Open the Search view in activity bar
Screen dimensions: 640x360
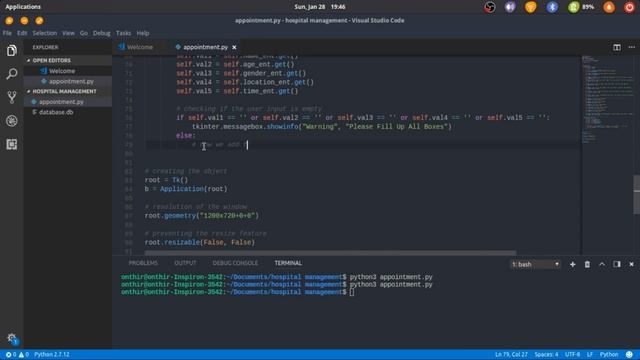tap(11, 74)
